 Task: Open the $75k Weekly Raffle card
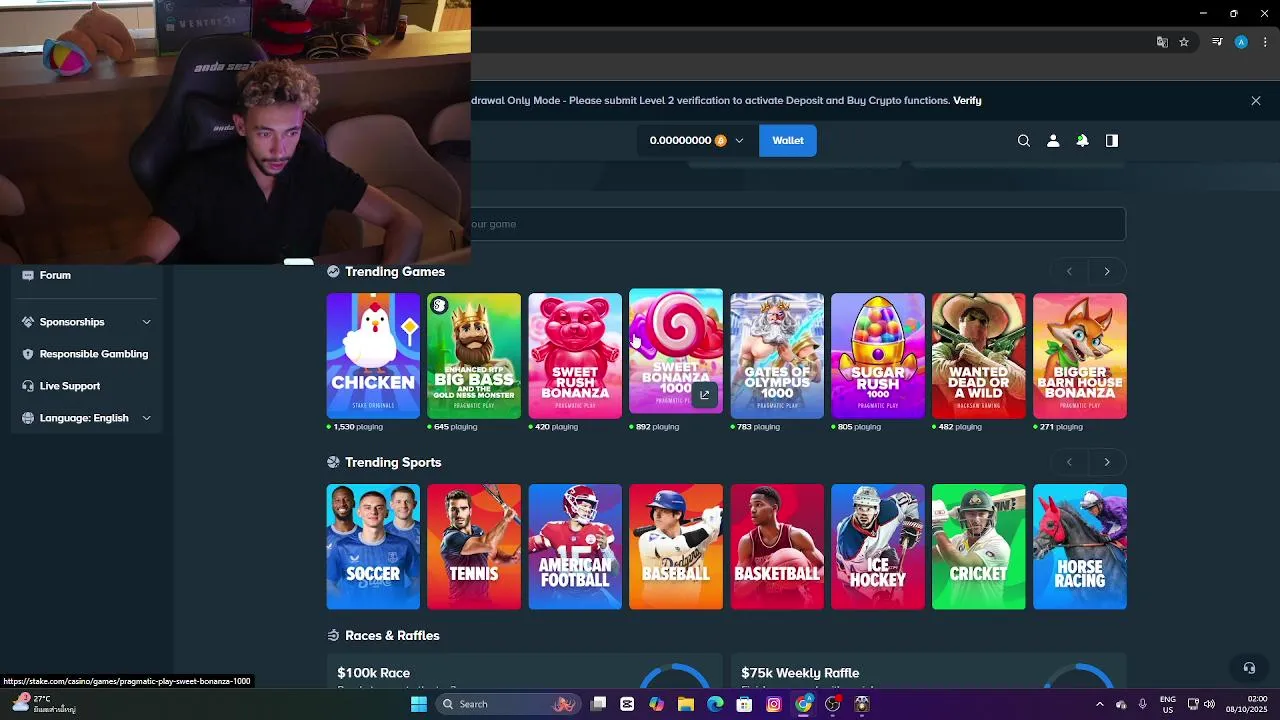click(x=928, y=671)
